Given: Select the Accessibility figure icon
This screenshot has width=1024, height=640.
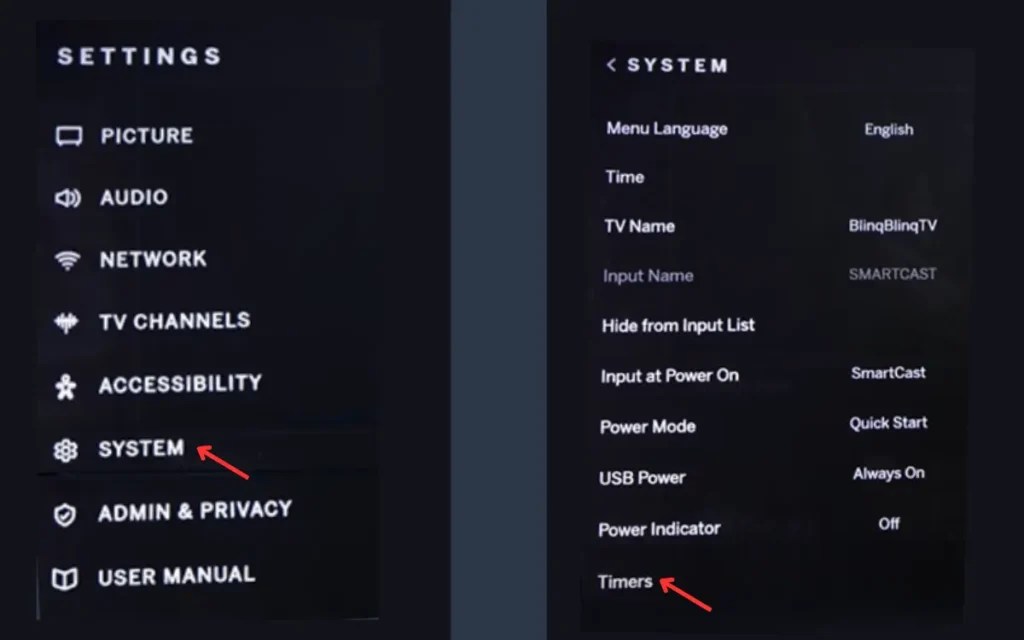Looking at the screenshot, I should tap(67, 383).
